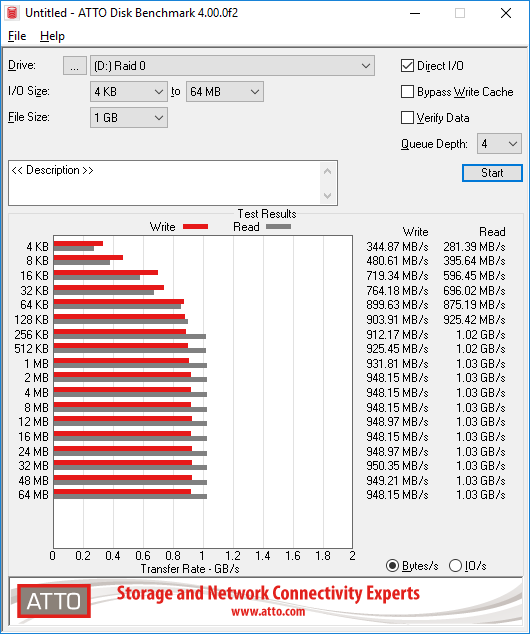This screenshot has height=634, width=530.
Task: Expand the File Size 1 GB dropdown
Action: (129, 118)
